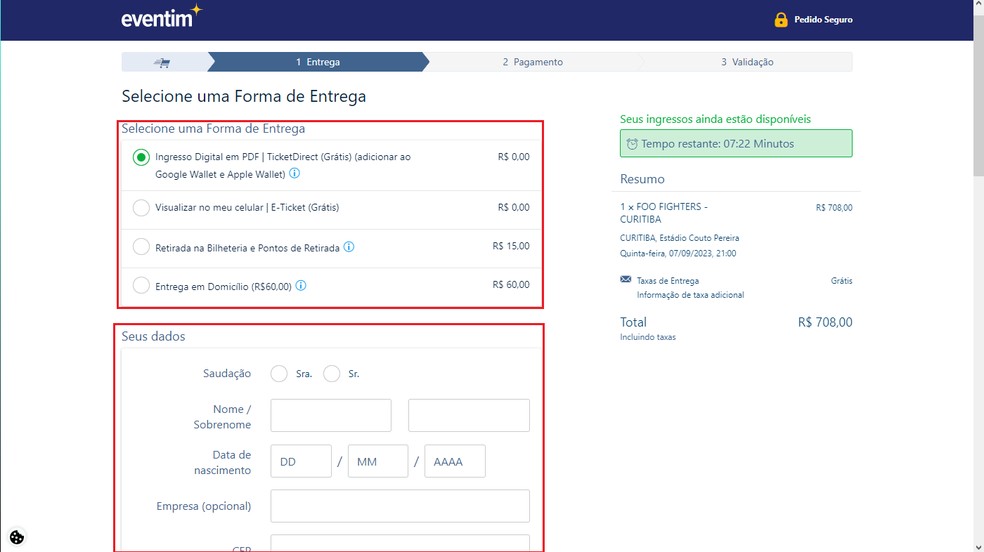Click 'Quinta-feira, 07/09/2023, 21:00' date text
This screenshot has width=984, height=552.
[x=678, y=253]
